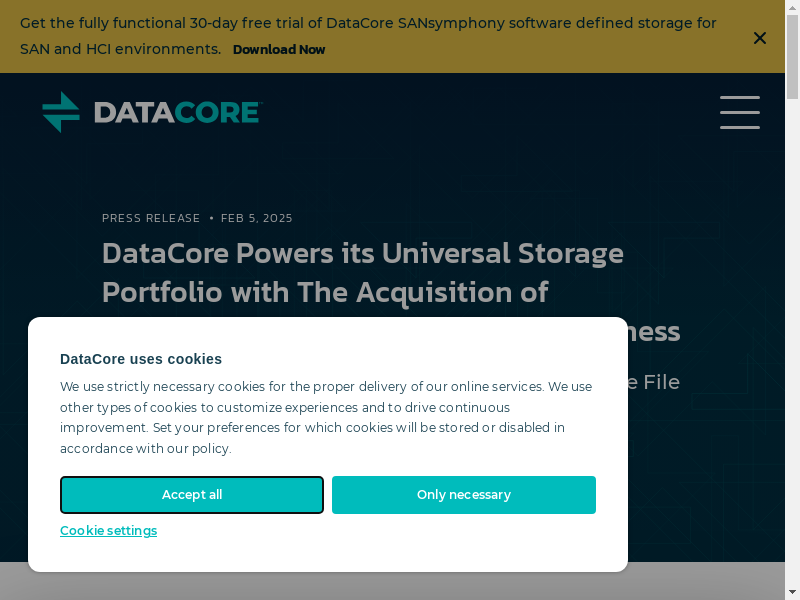Click the DATACORE wordmark text
This screenshot has height=600, width=800.
pyautogui.click(x=177, y=112)
